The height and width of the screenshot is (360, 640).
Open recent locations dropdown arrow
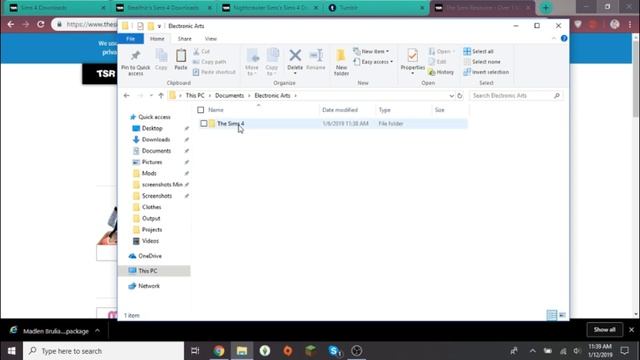[151, 96]
